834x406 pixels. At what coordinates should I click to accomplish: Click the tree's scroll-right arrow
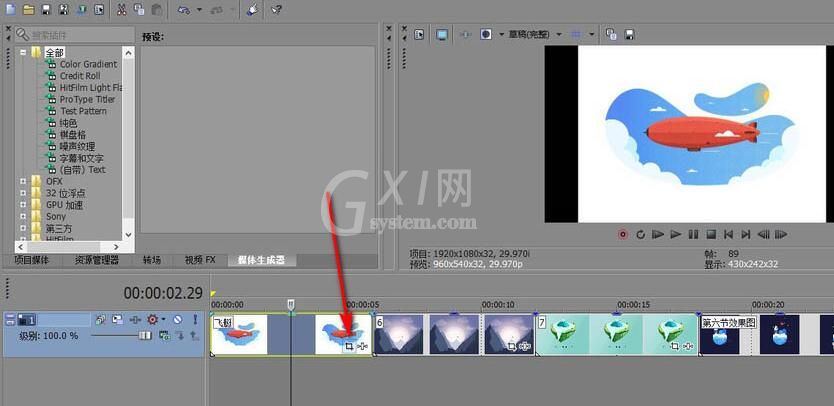tap(116, 247)
